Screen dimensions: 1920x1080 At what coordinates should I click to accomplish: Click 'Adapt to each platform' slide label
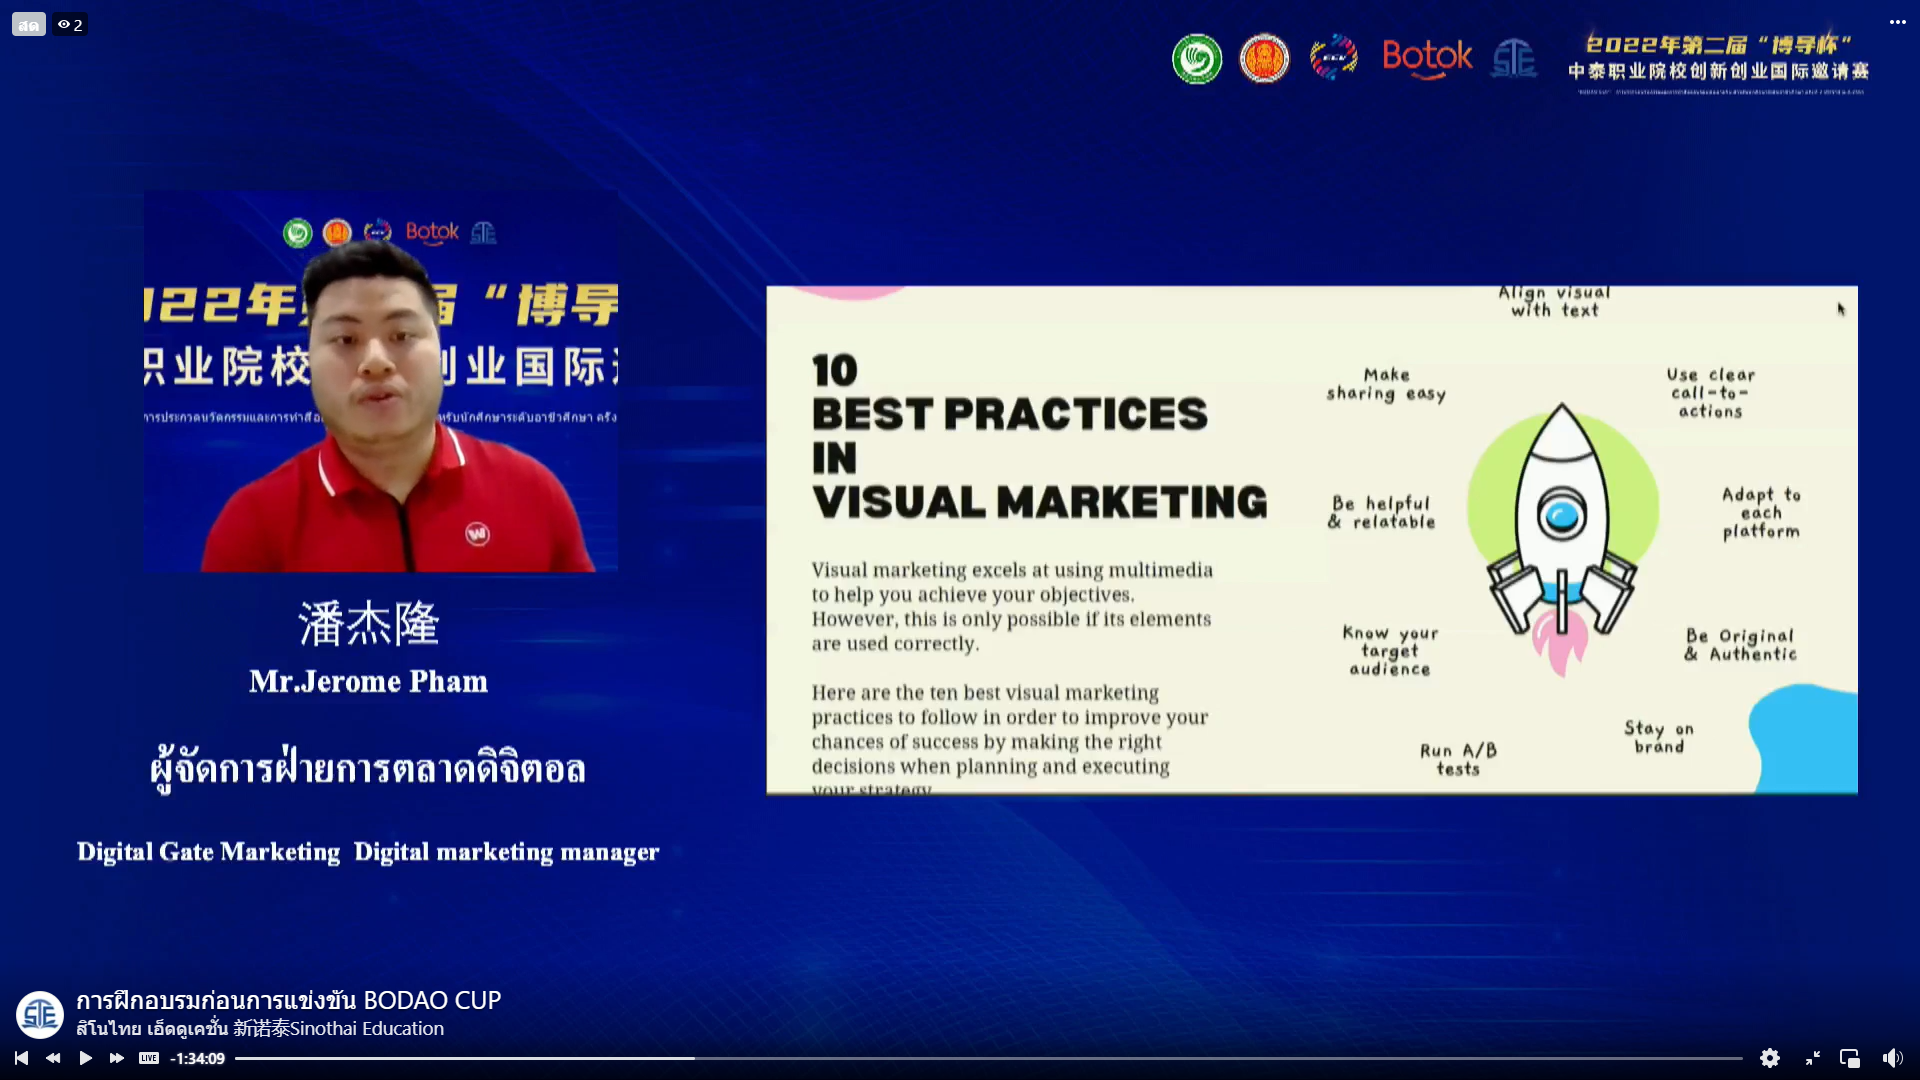[x=1761, y=513]
